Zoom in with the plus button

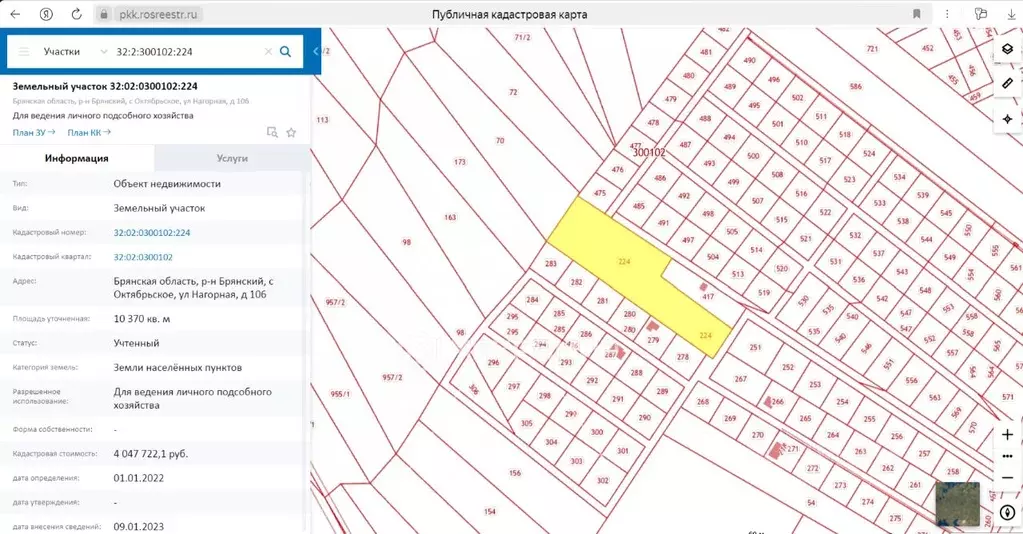pos(1007,435)
